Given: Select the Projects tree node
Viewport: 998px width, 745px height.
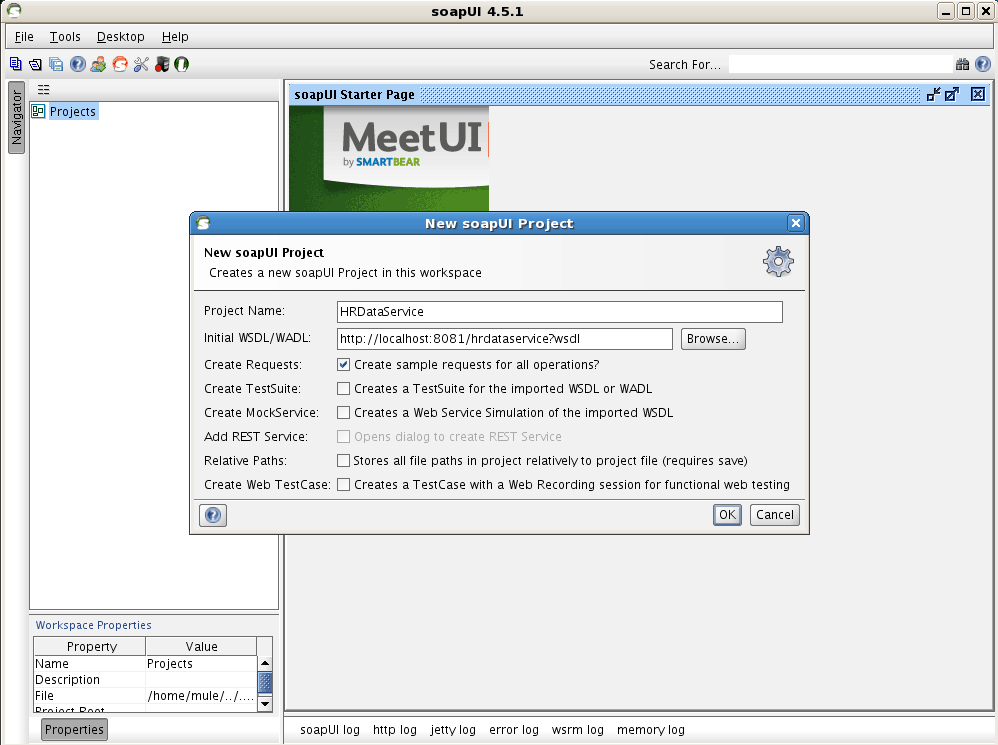Looking at the screenshot, I should 73,111.
